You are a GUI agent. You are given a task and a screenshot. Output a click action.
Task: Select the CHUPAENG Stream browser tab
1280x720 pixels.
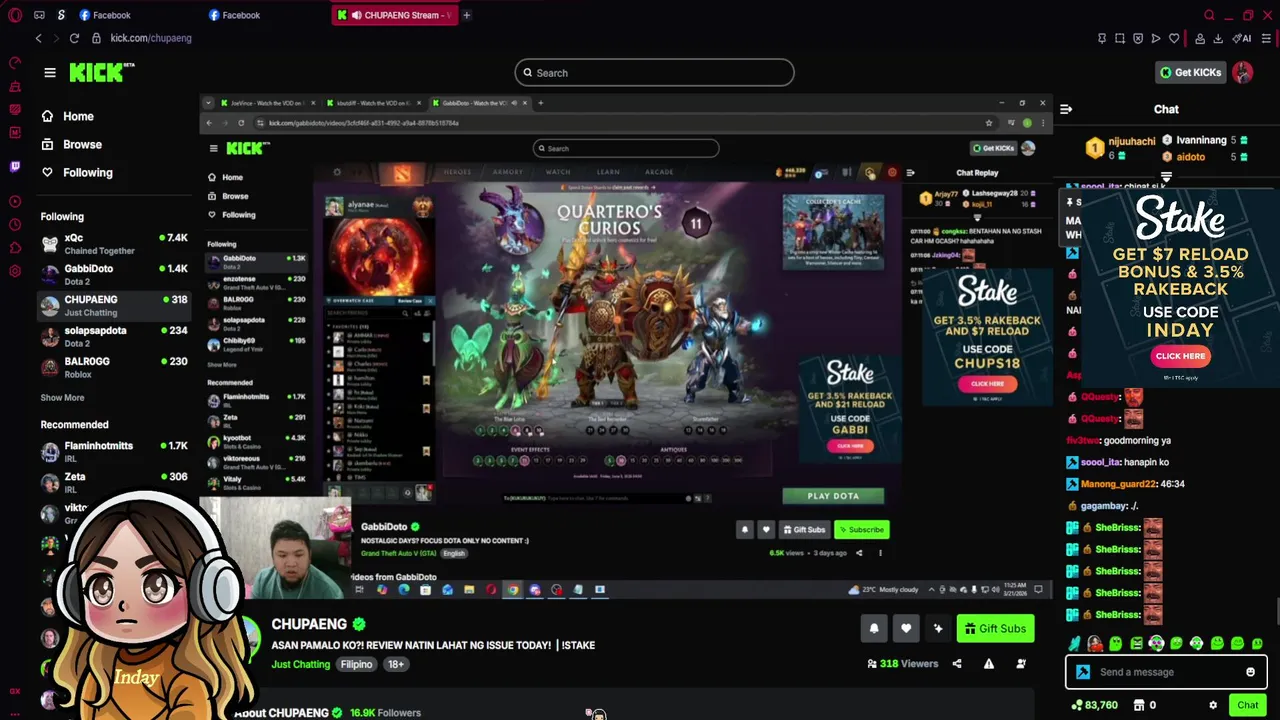(x=396, y=15)
